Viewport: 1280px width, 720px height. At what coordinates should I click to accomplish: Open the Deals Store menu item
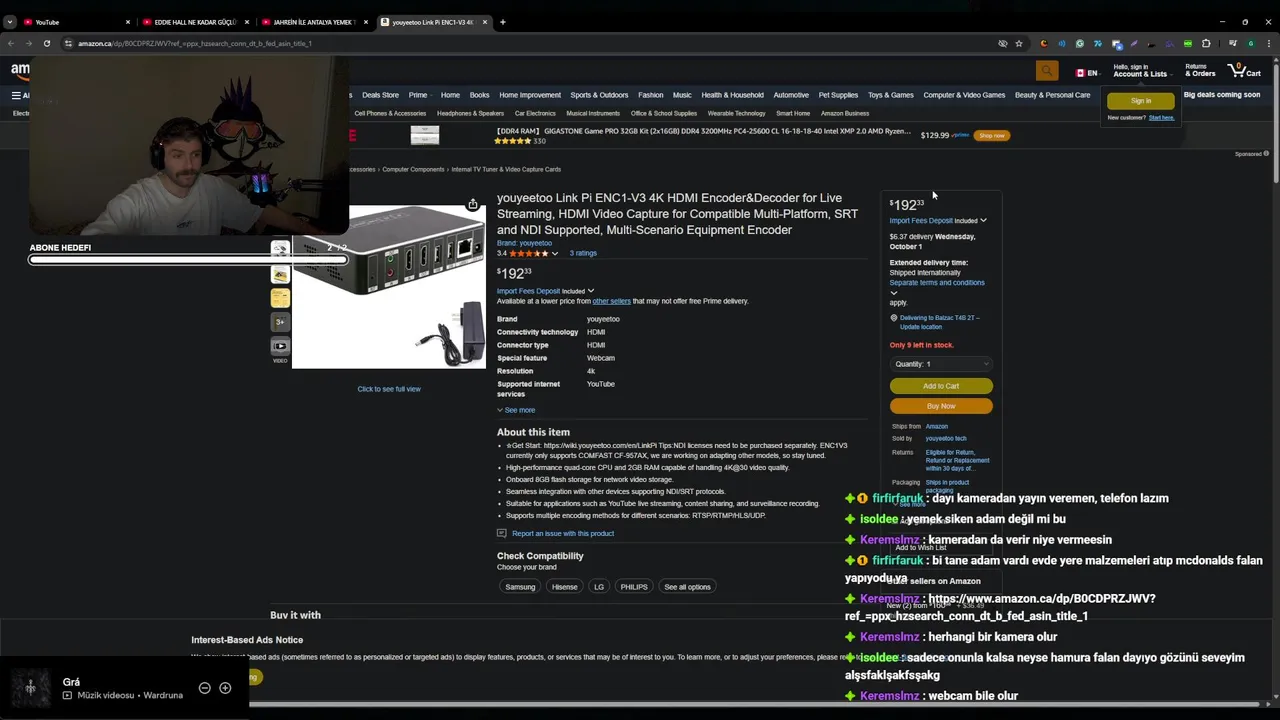380,95
